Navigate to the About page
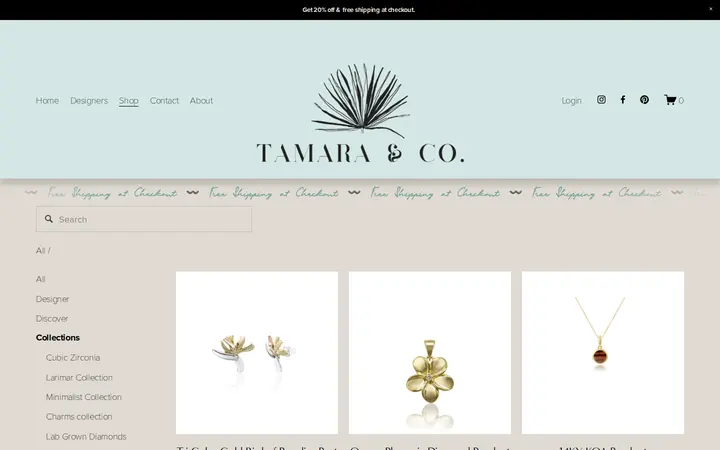 (x=201, y=101)
